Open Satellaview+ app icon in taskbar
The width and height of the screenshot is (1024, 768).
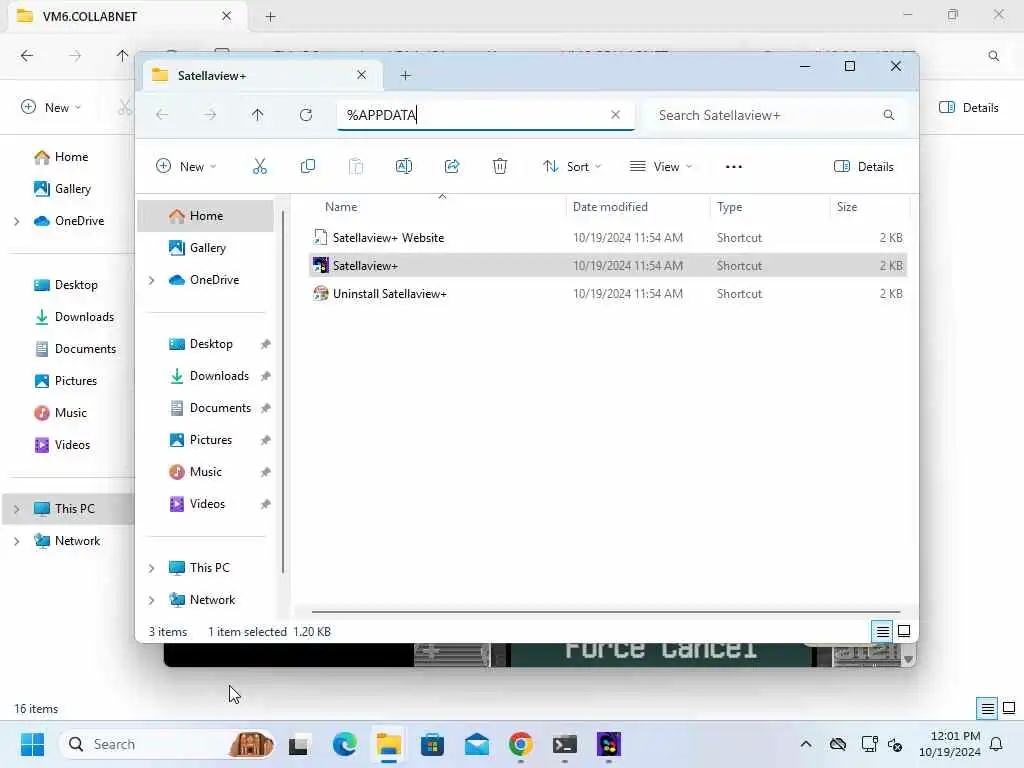tap(609, 744)
